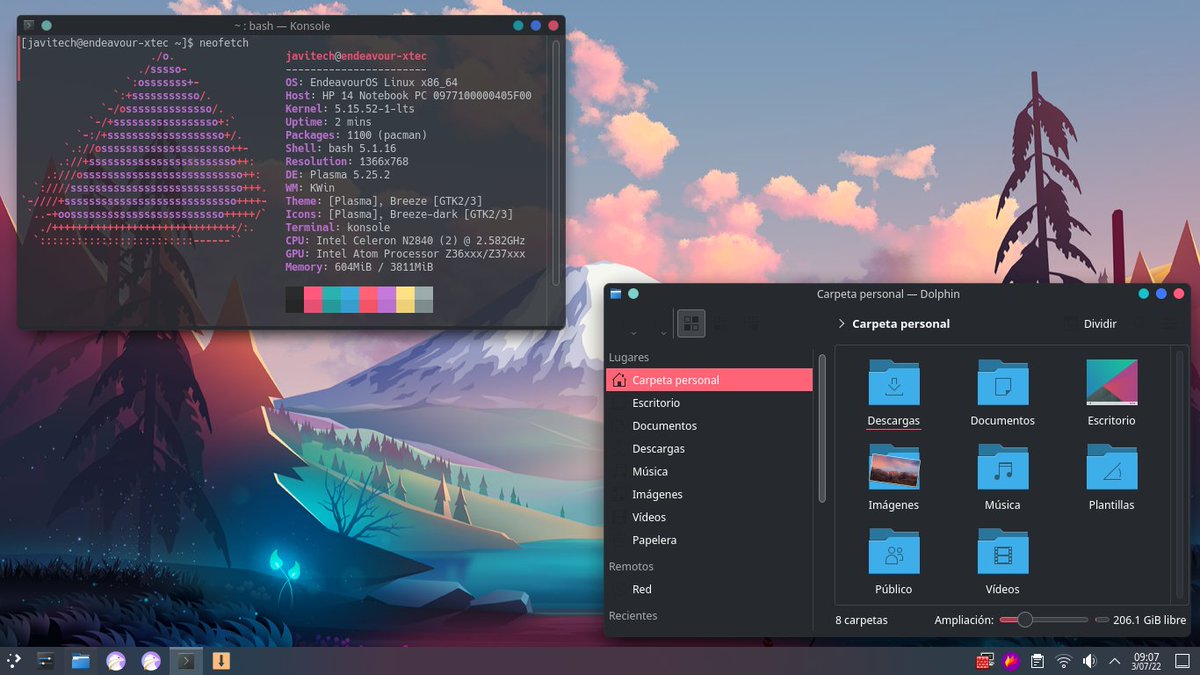Open the Descargas folder icon in Dolphin's file view
This screenshot has width=1200, height=675.
tap(894, 382)
